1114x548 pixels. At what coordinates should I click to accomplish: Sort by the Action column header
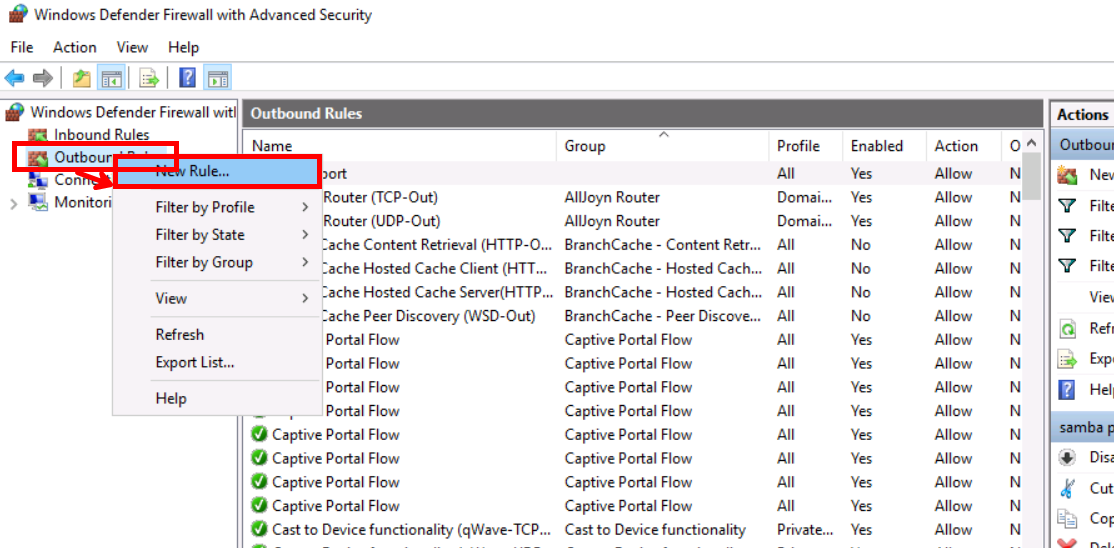pyautogui.click(x=963, y=146)
